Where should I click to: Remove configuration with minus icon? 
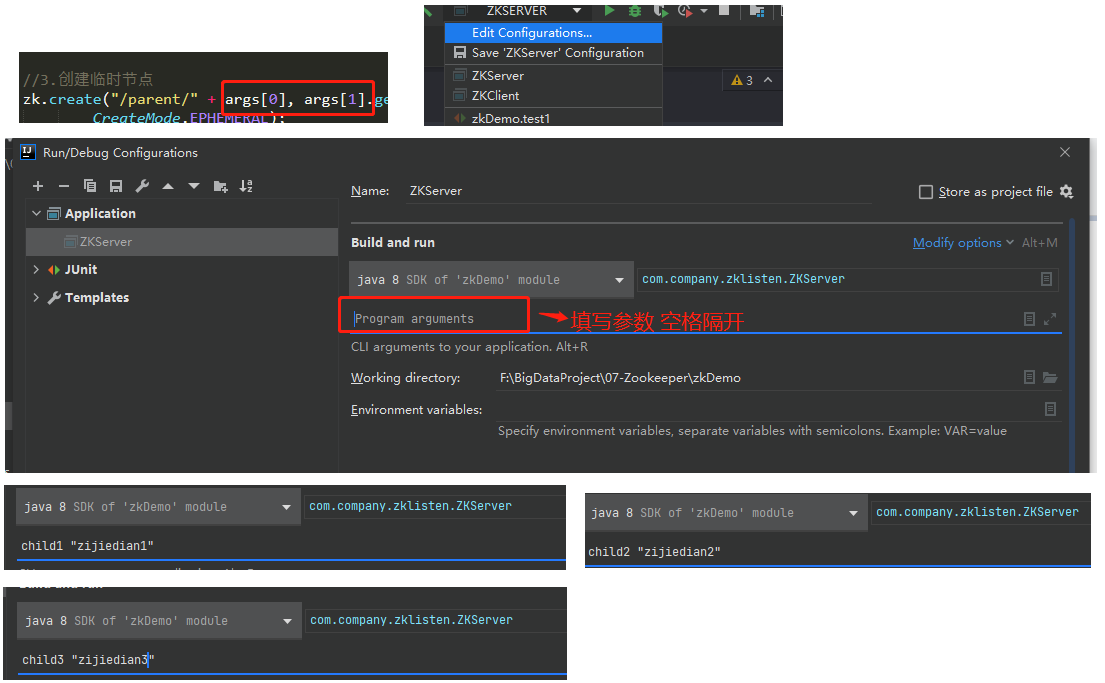click(x=64, y=186)
